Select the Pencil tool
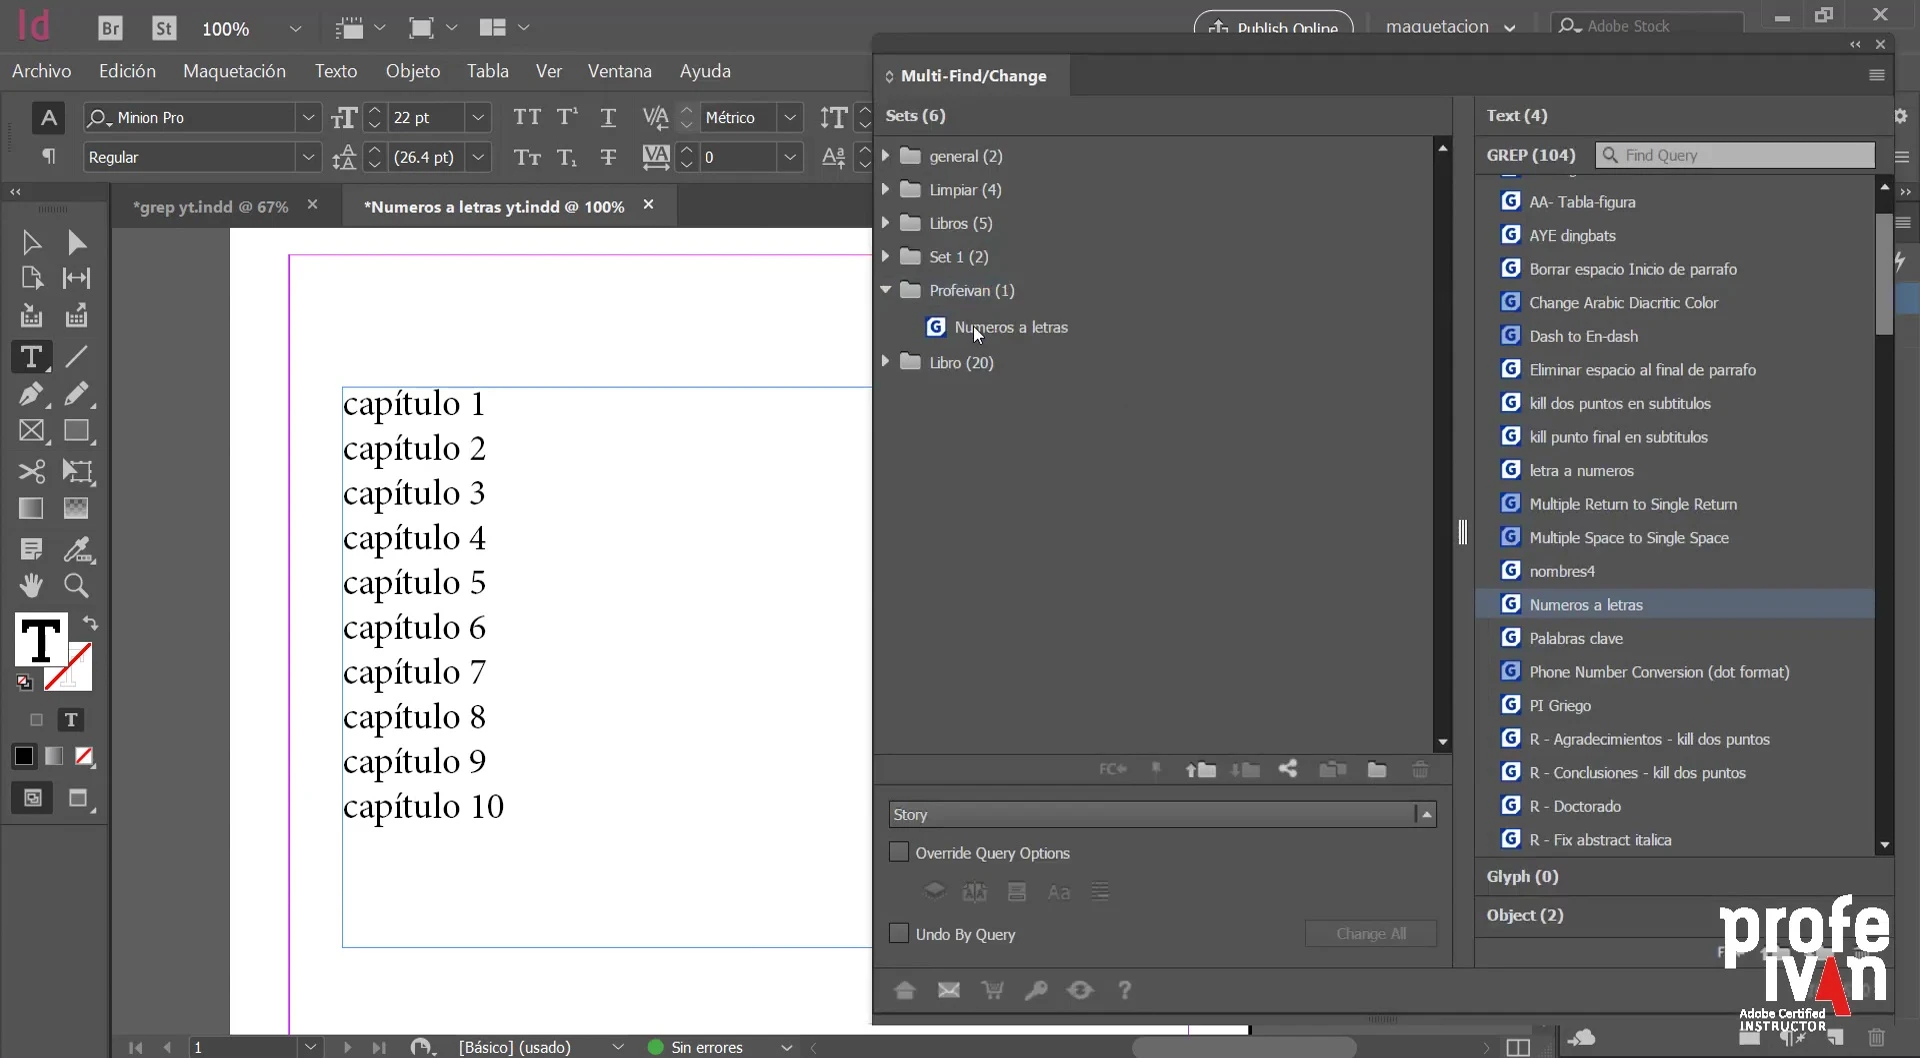Viewport: 1920px width, 1058px height. click(x=77, y=393)
